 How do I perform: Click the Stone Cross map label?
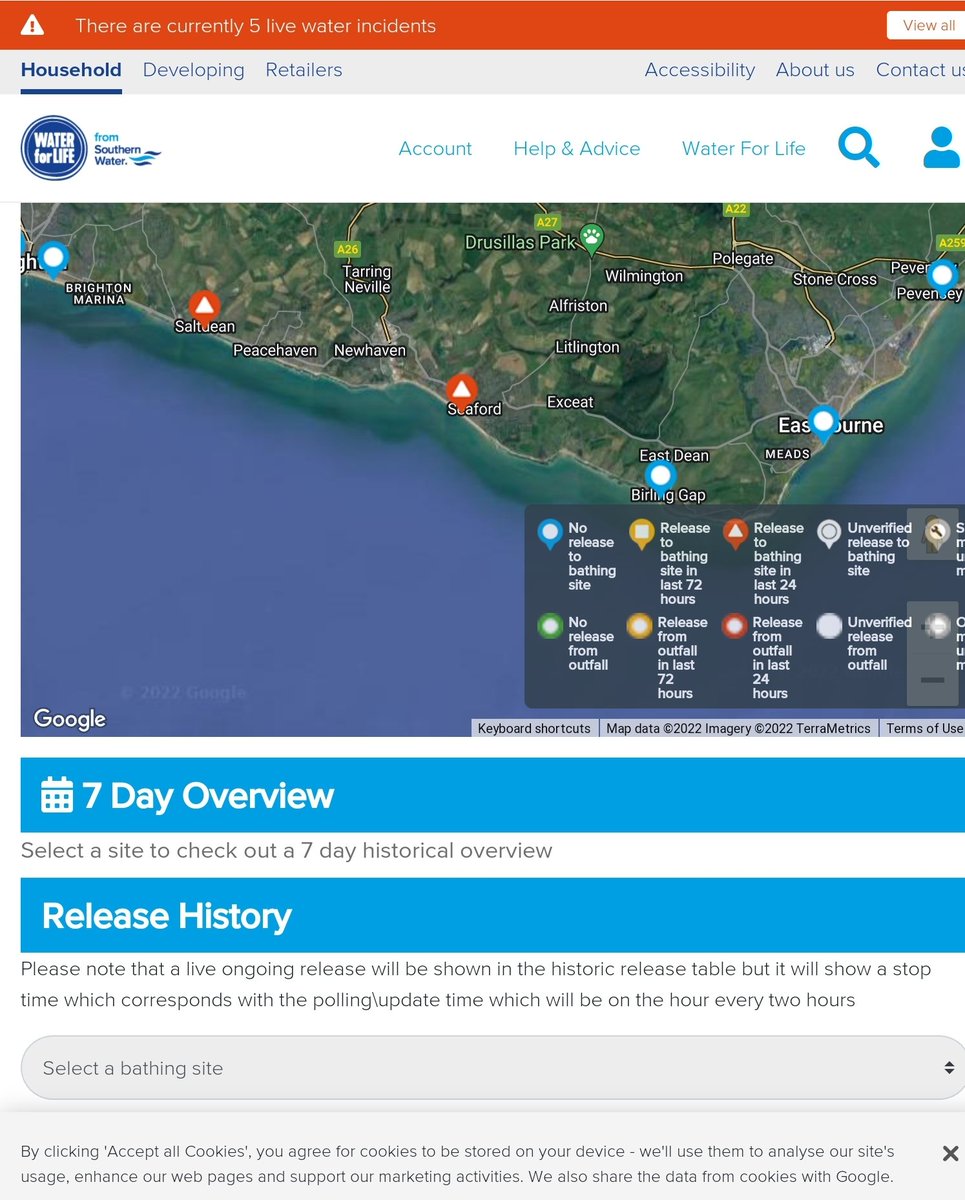pyautogui.click(x=835, y=279)
